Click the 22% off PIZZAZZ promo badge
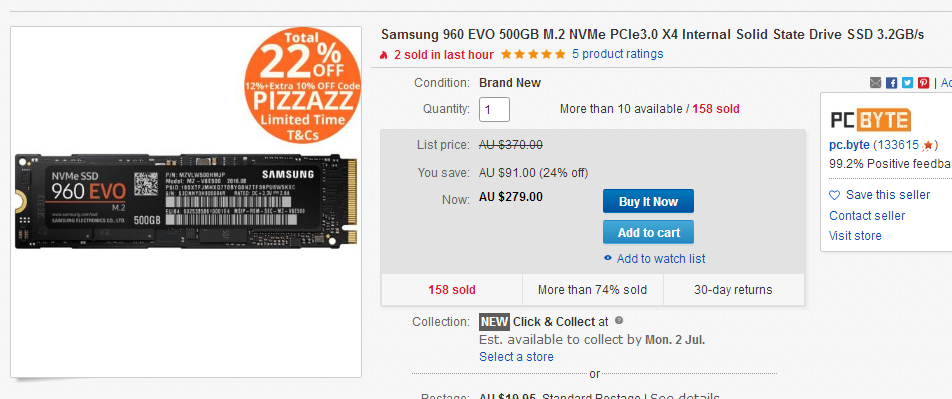The width and height of the screenshot is (952, 399). [x=302, y=84]
